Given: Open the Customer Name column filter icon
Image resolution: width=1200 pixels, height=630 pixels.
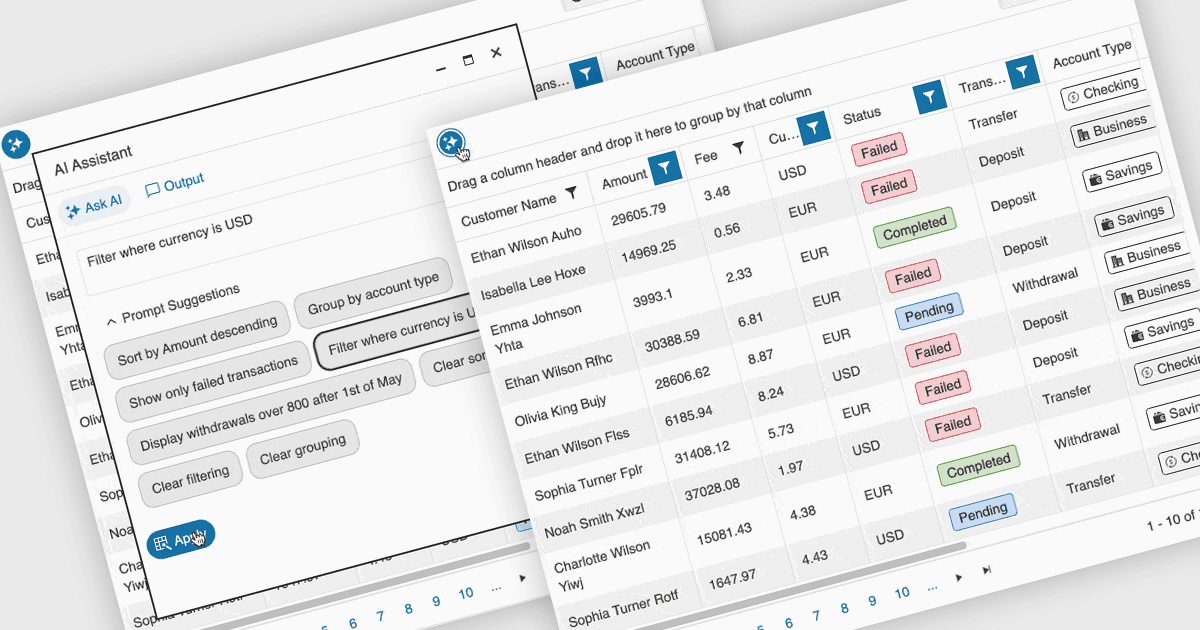Looking at the screenshot, I should click(571, 190).
